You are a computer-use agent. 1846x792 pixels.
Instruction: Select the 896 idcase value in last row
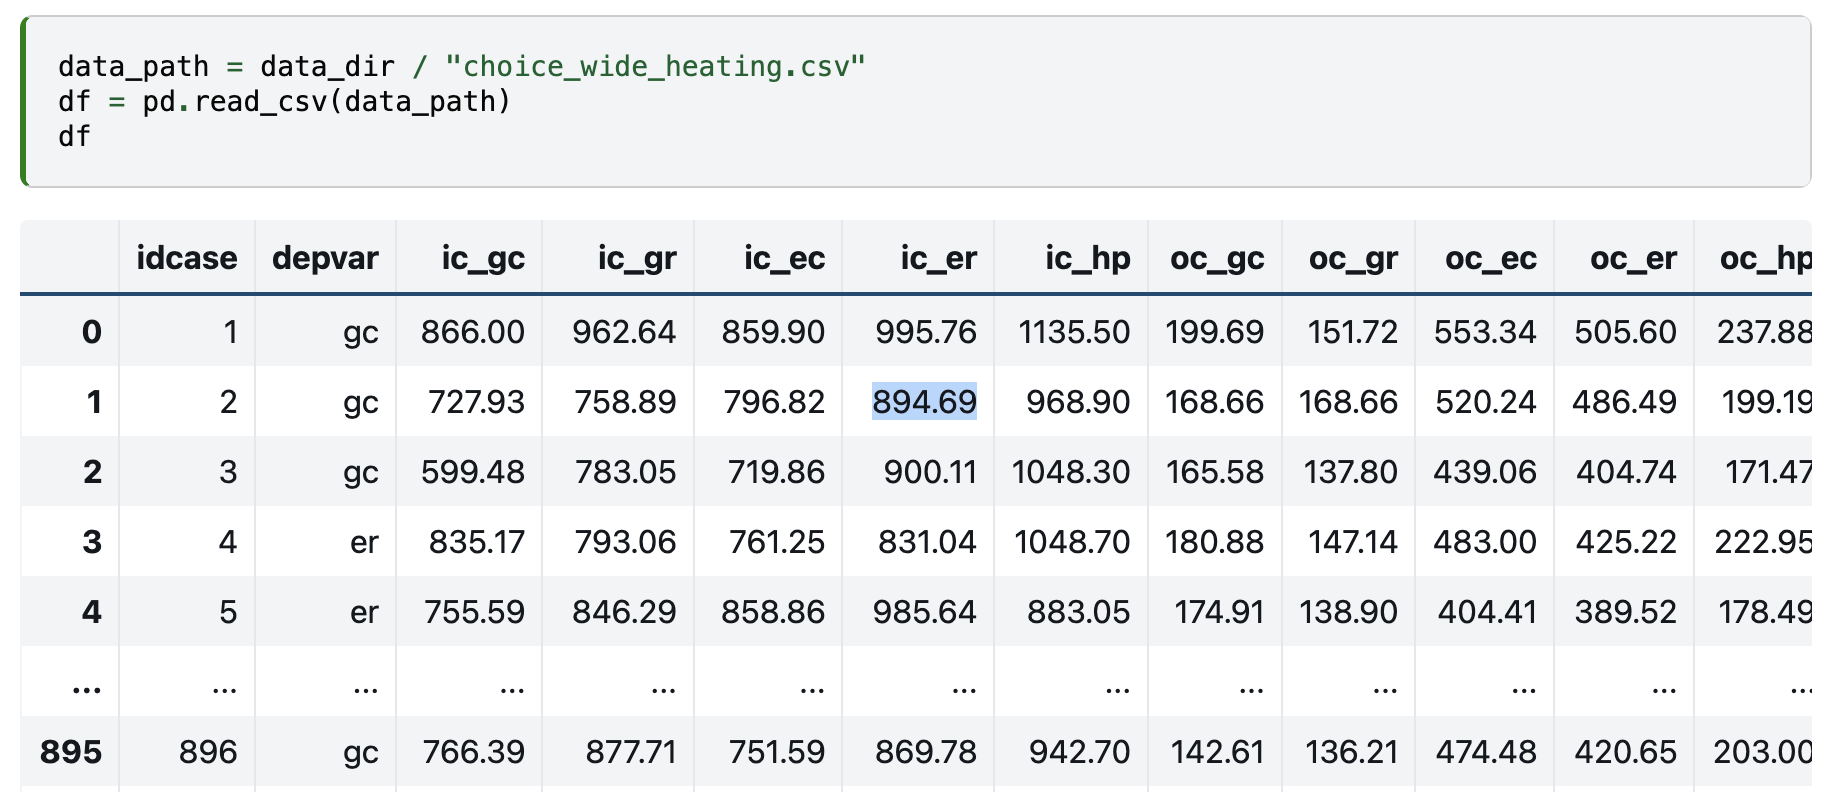coord(208,752)
